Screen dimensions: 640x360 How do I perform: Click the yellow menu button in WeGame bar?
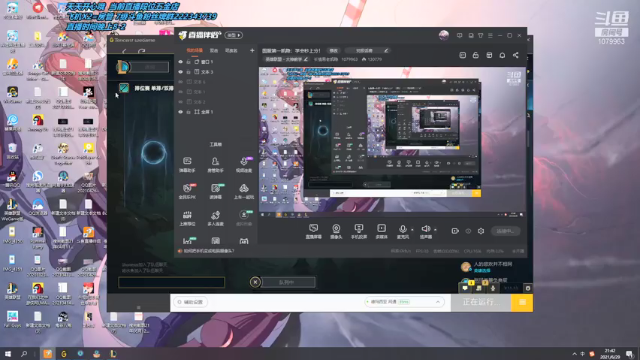522,302
